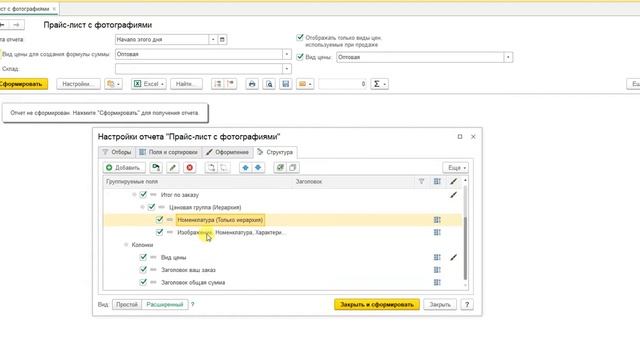Switch to the Отборы tab

tap(117, 152)
